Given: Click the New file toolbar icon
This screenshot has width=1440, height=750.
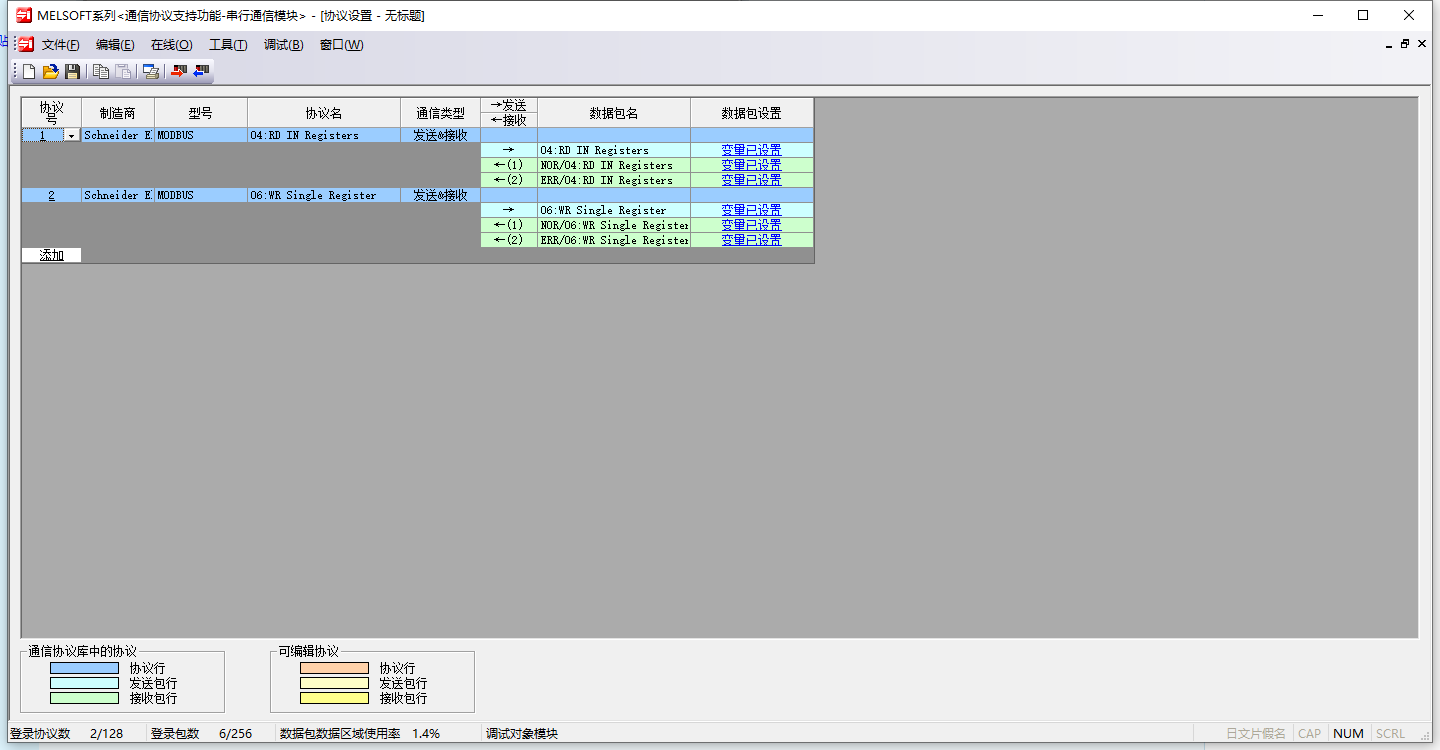Looking at the screenshot, I should click(29, 71).
